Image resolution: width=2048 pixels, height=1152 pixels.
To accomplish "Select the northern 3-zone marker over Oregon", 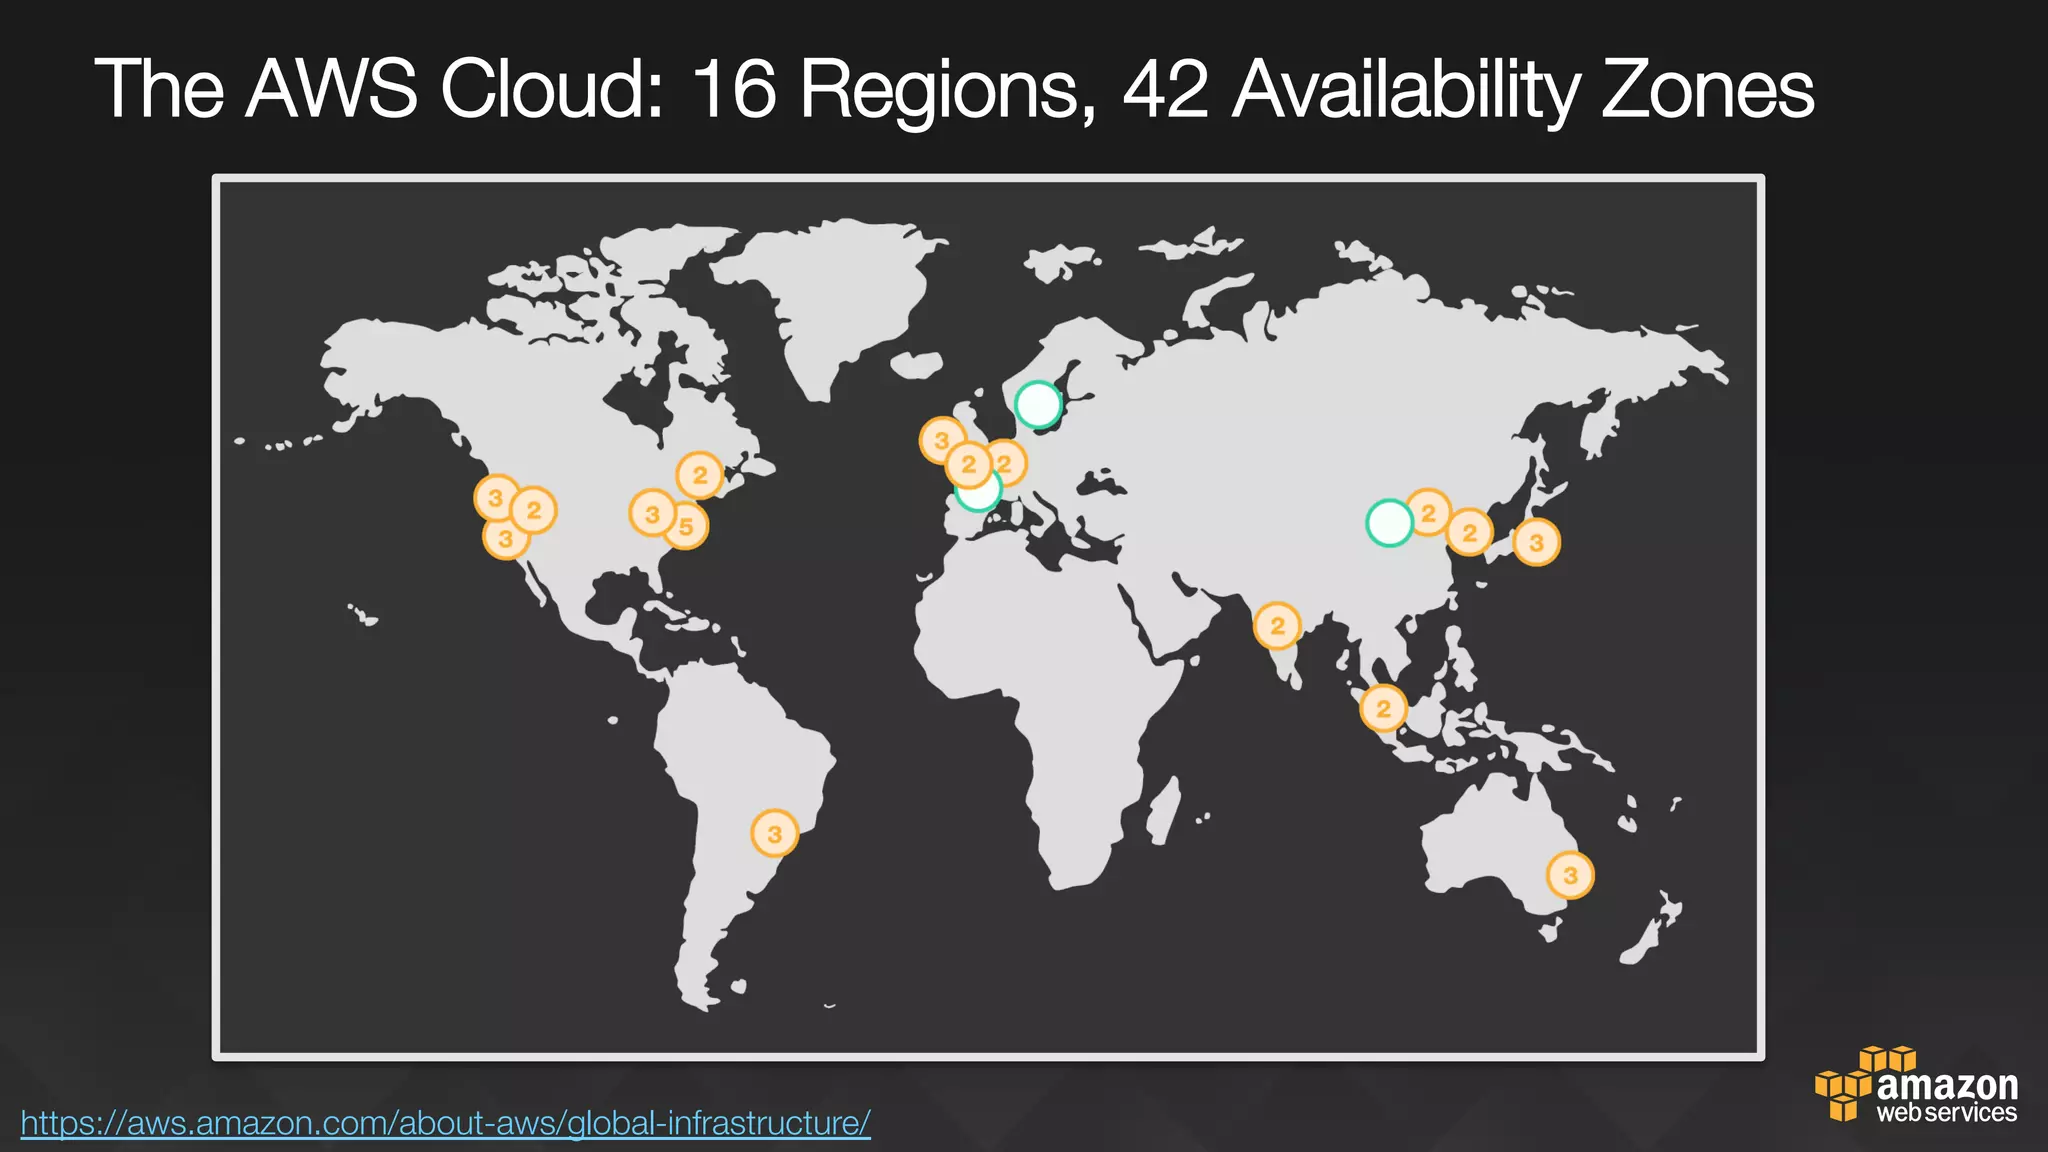I will (x=495, y=498).
